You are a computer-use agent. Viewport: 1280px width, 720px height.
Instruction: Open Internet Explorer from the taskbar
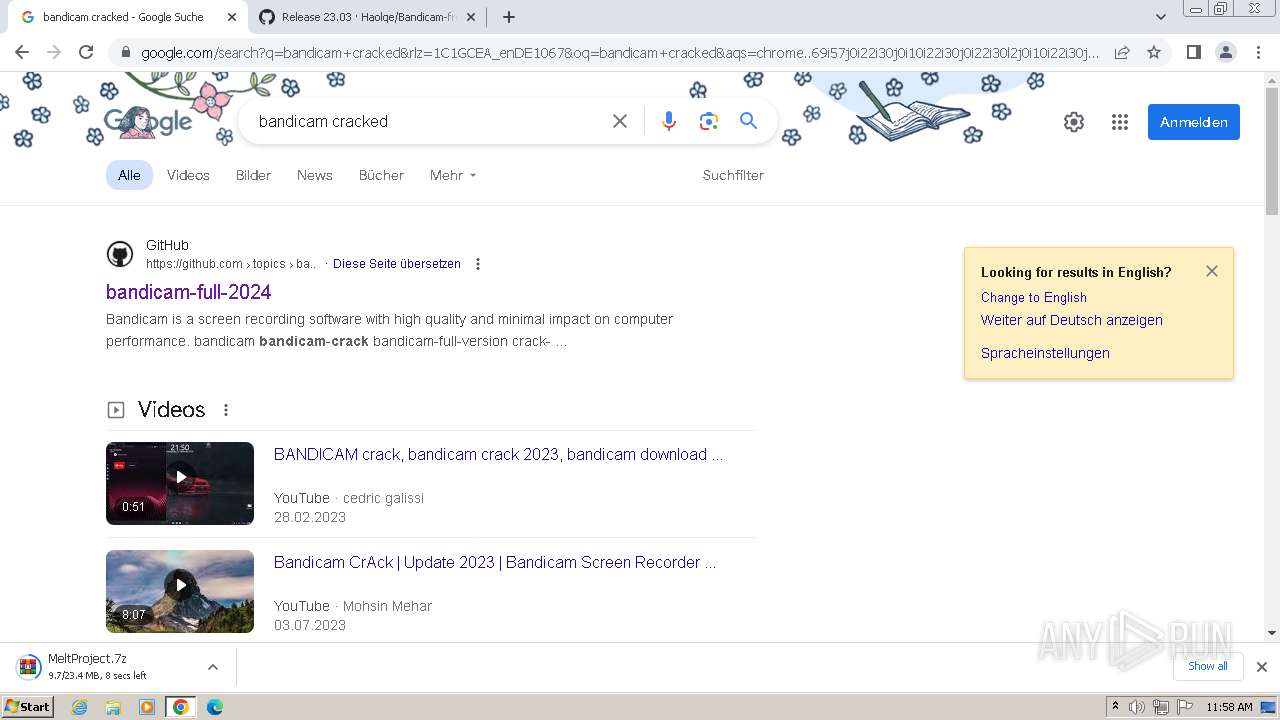click(80, 707)
